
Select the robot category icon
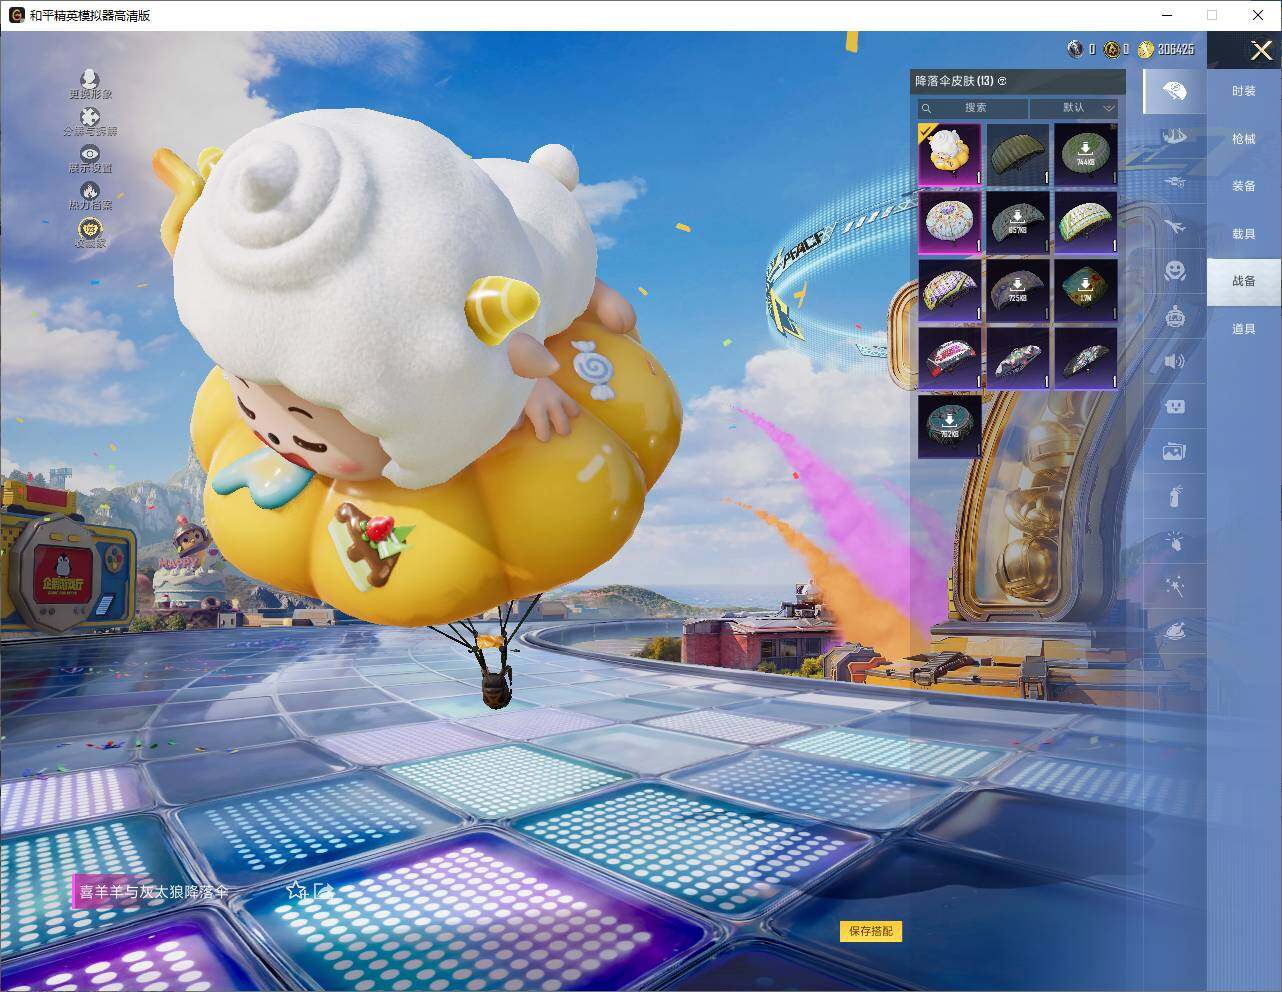pyautogui.click(x=1175, y=316)
